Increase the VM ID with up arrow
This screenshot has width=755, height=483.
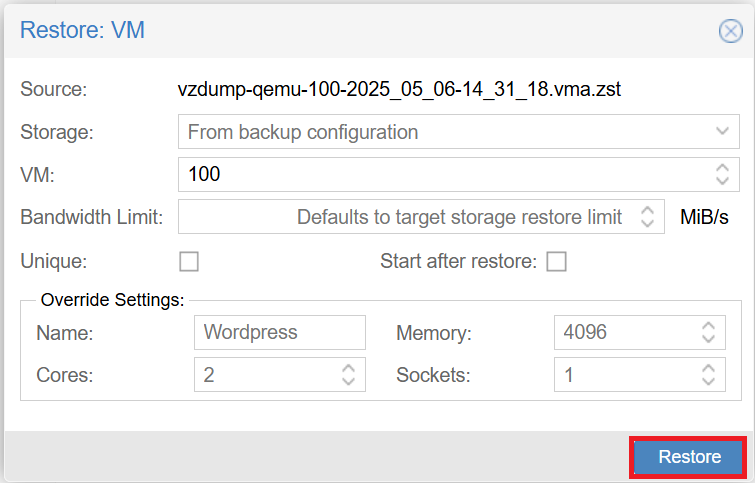[x=722, y=168]
